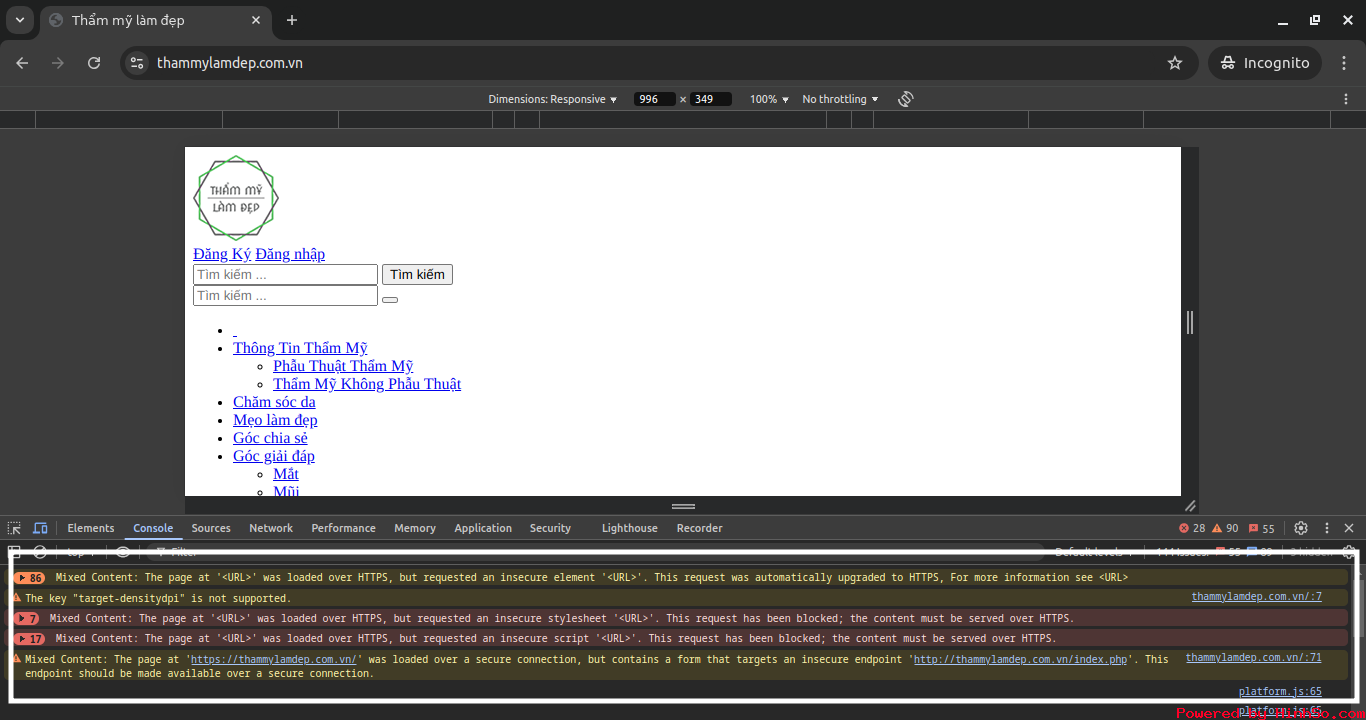This screenshot has height=720, width=1366.
Task: Click the small blank submit button
Action: coord(390,300)
